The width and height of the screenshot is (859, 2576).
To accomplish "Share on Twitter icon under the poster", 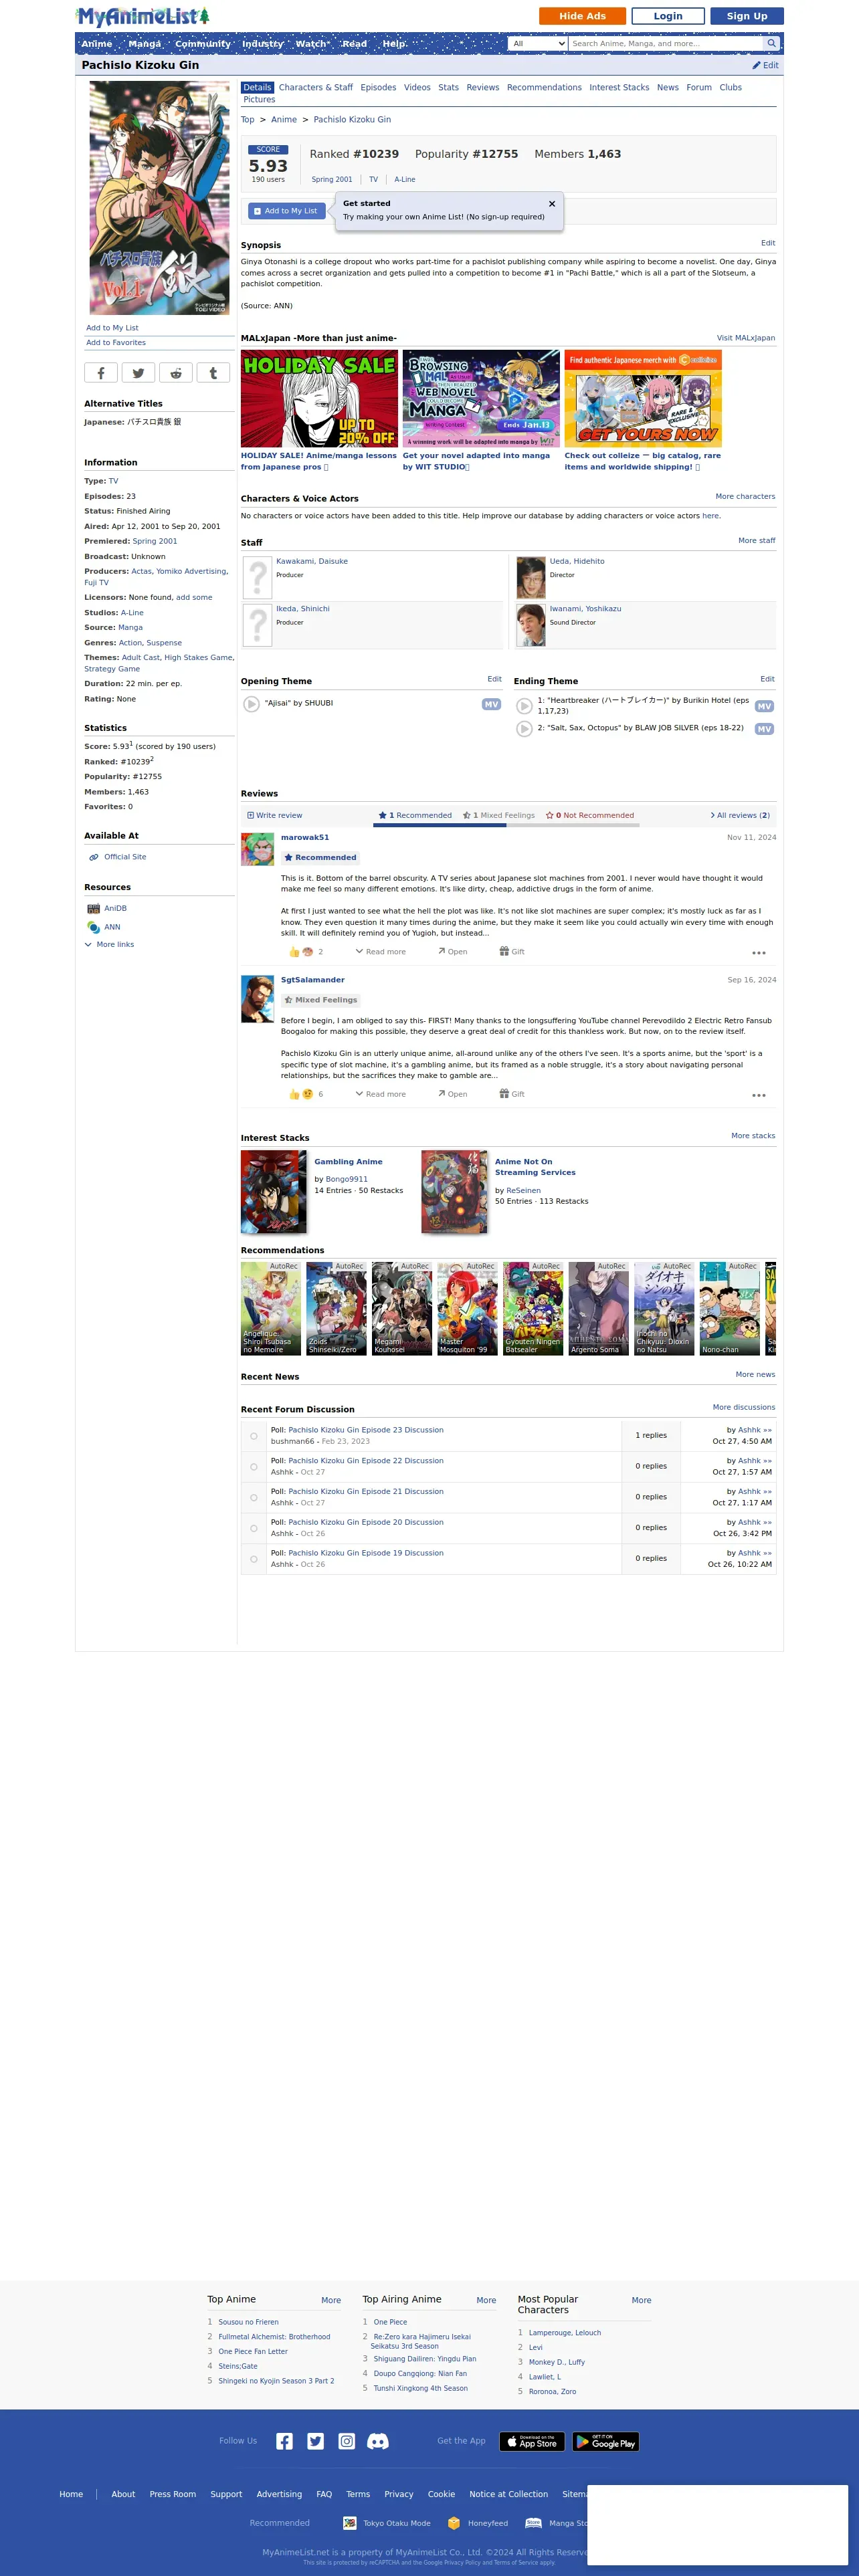I will coord(138,373).
